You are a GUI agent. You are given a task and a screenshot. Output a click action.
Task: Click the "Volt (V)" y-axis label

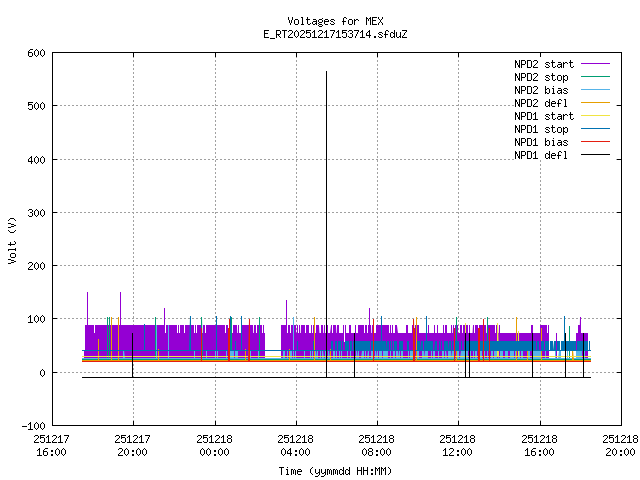pyautogui.click(x=12, y=239)
